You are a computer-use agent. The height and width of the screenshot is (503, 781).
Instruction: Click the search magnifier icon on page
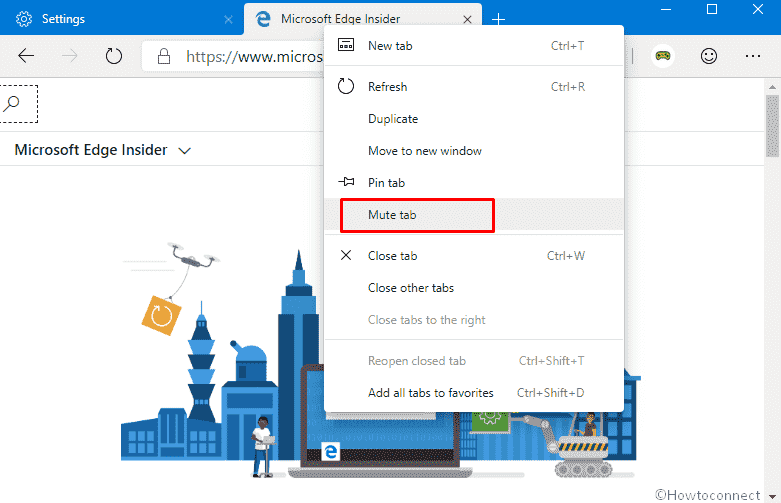tap(11, 104)
